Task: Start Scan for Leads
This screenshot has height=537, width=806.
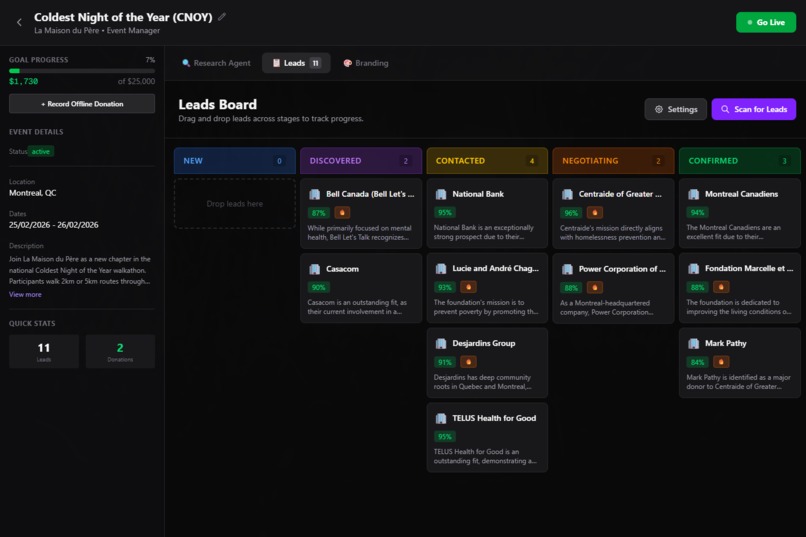Action: pyautogui.click(x=754, y=109)
